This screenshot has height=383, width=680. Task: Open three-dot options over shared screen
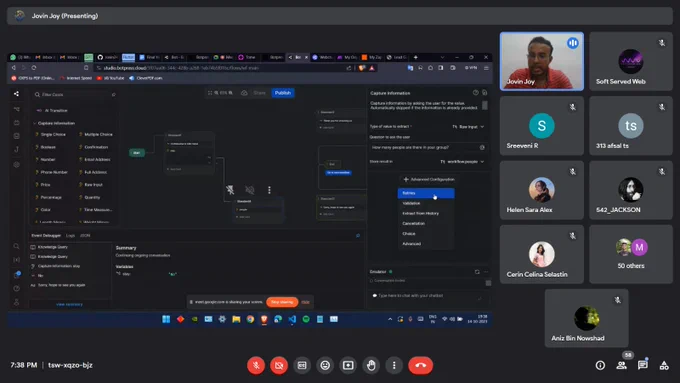269,190
